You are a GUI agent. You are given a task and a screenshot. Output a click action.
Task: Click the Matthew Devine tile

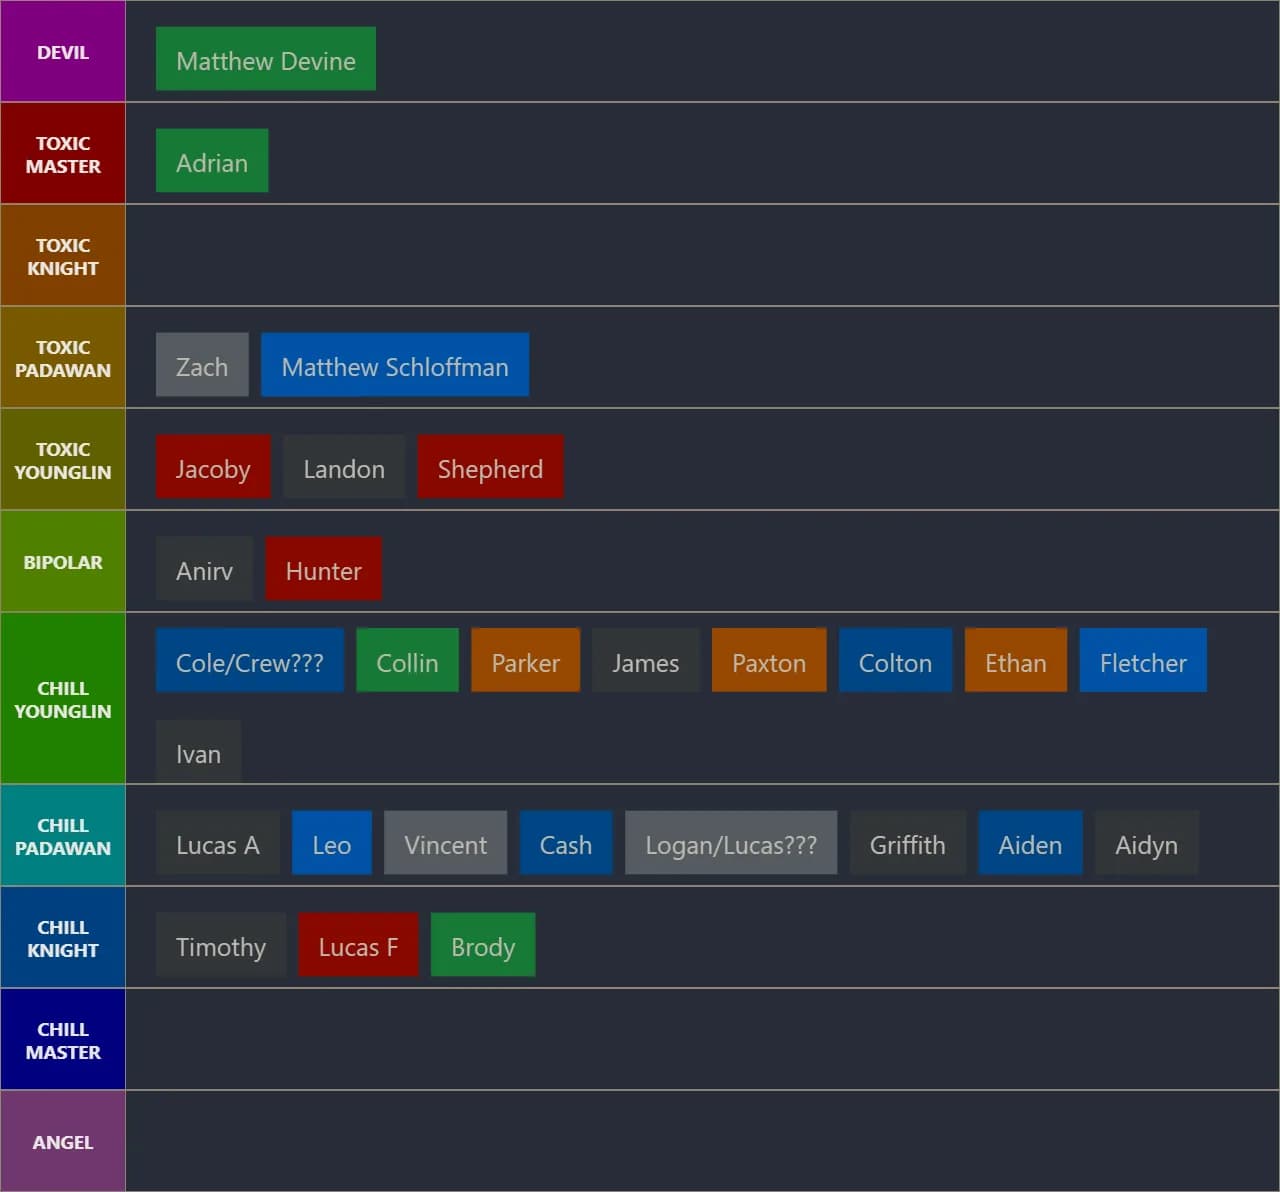[x=265, y=60]
